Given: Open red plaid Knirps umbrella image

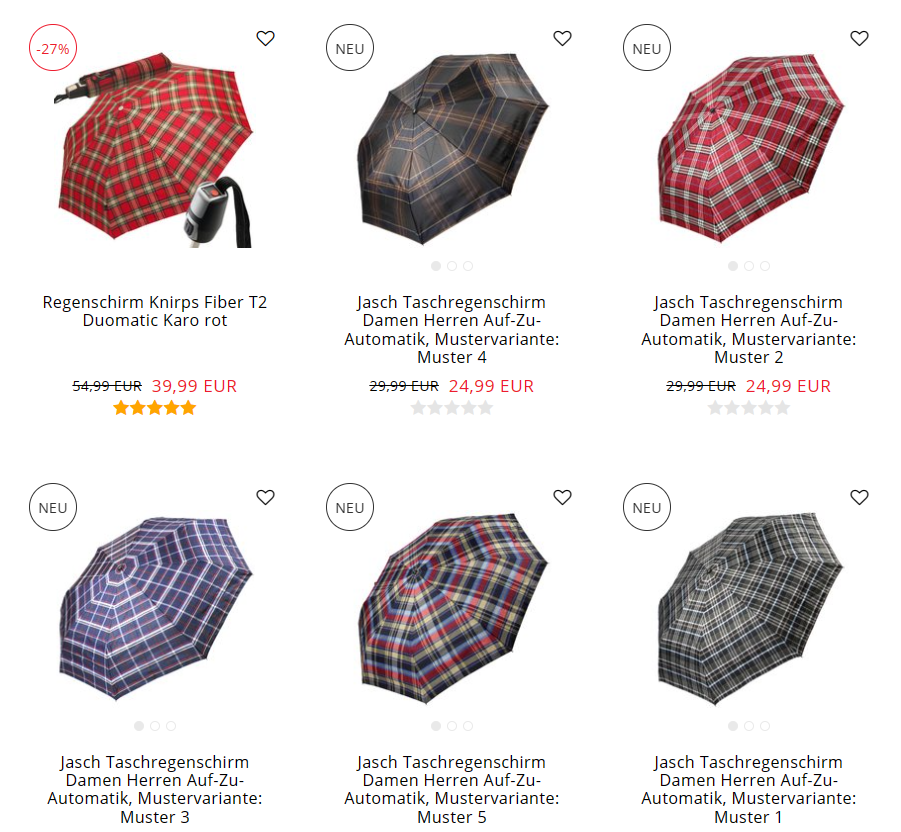Looking at the screenshot, I should 155,151.
